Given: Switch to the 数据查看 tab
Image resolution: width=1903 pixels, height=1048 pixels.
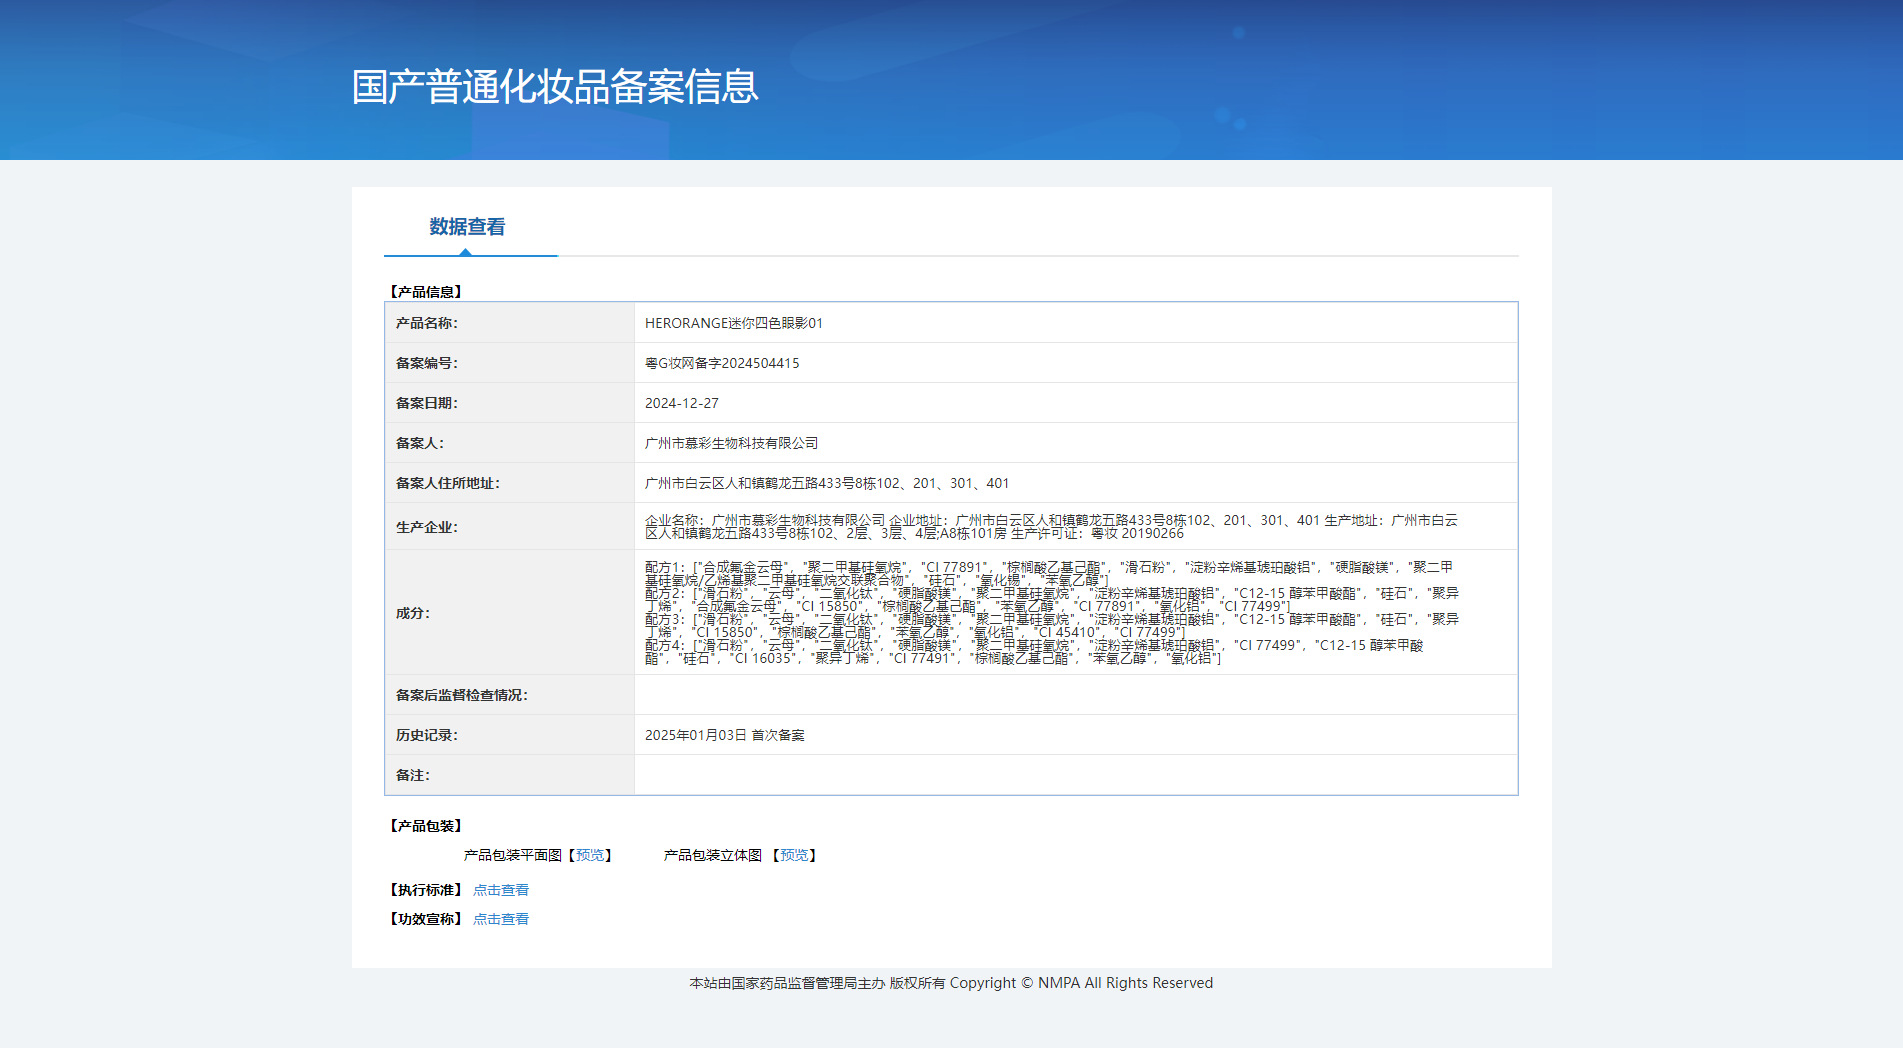Looking at the screenshot, I should coord(467,227).
